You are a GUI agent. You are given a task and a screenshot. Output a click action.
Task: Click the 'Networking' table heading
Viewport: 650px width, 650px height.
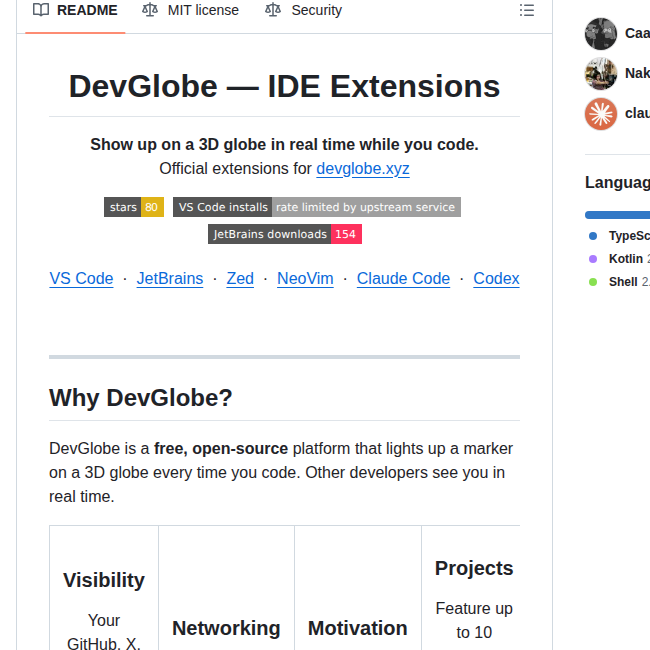click(226, 628)
